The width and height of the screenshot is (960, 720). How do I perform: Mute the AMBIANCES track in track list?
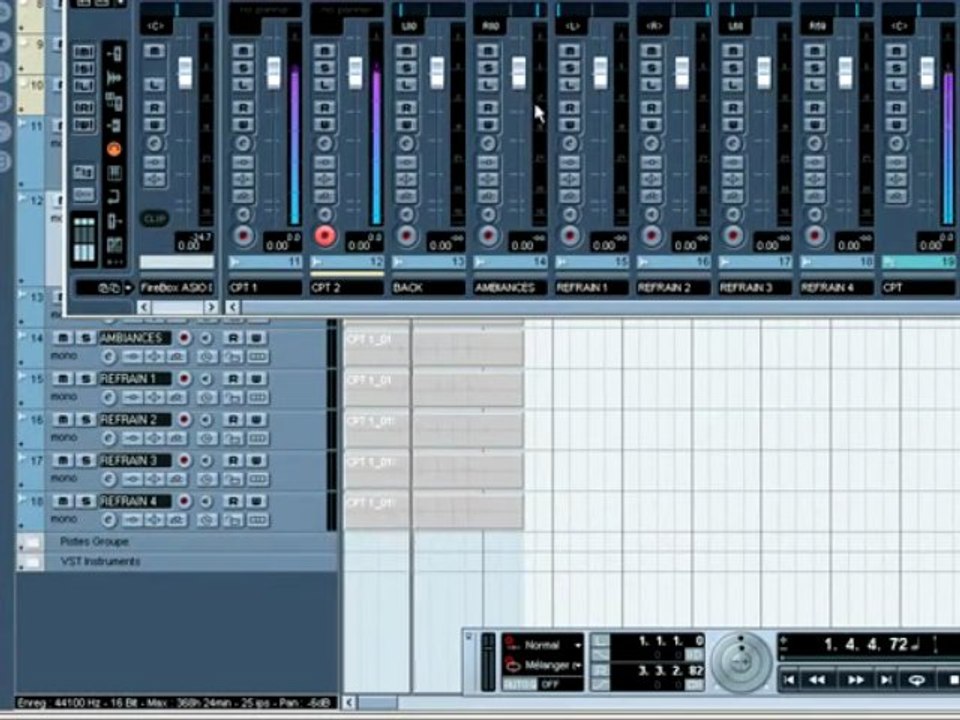click(x=62, y=338)
